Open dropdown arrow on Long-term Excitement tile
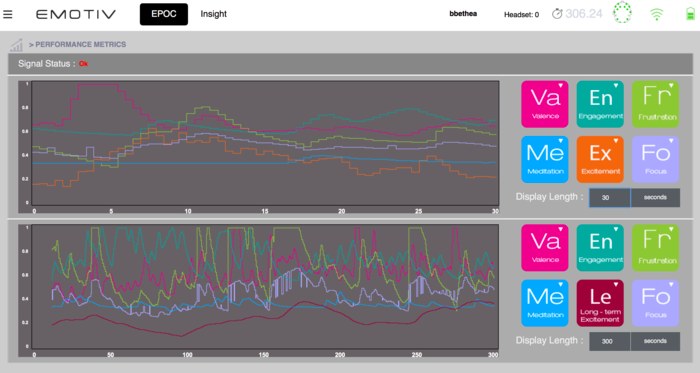Viewport: 700px width, 373px height. [616, 285]
